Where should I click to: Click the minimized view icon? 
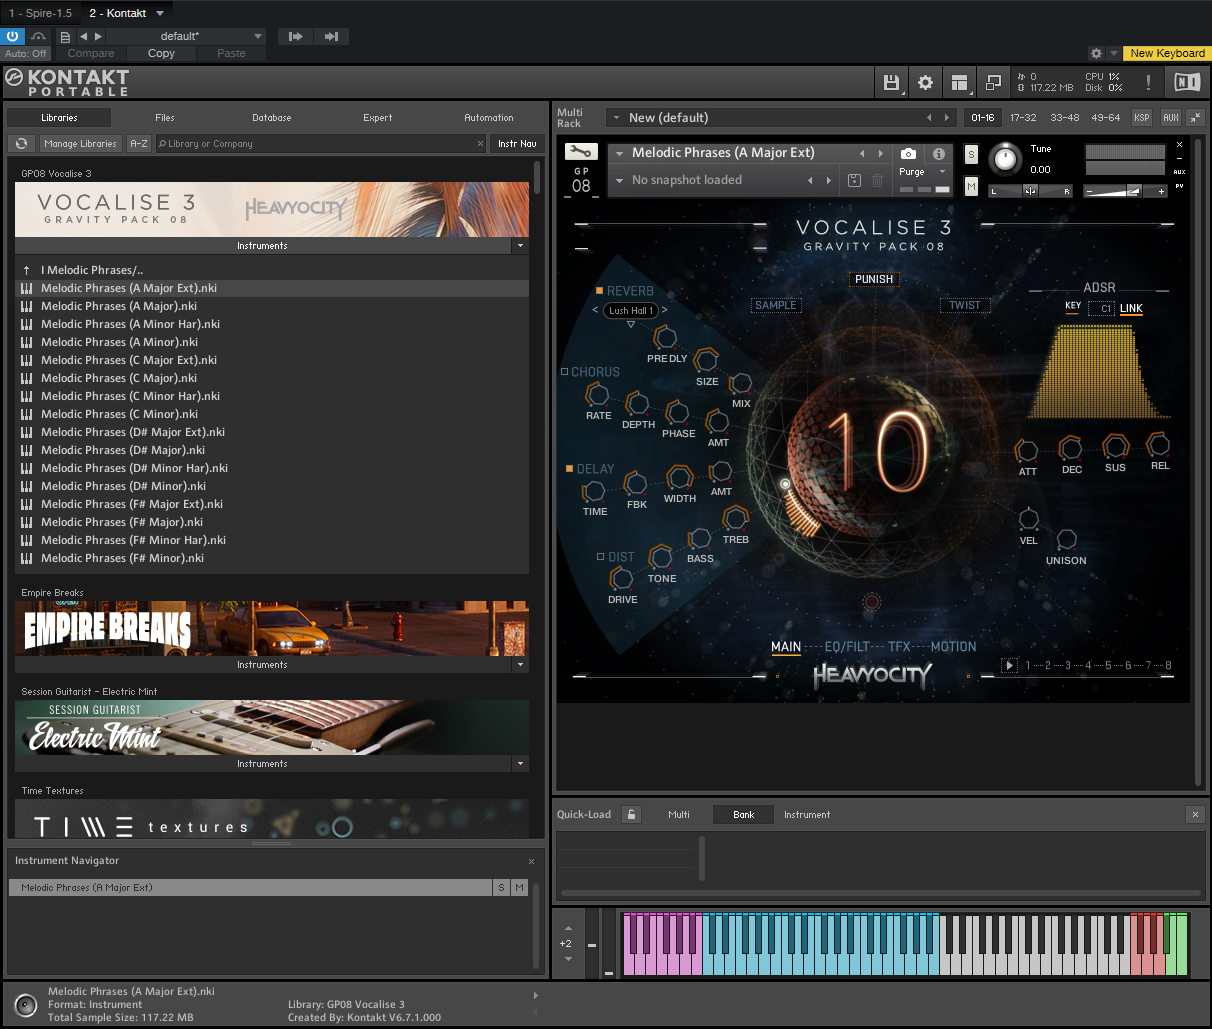pos(993,83)
